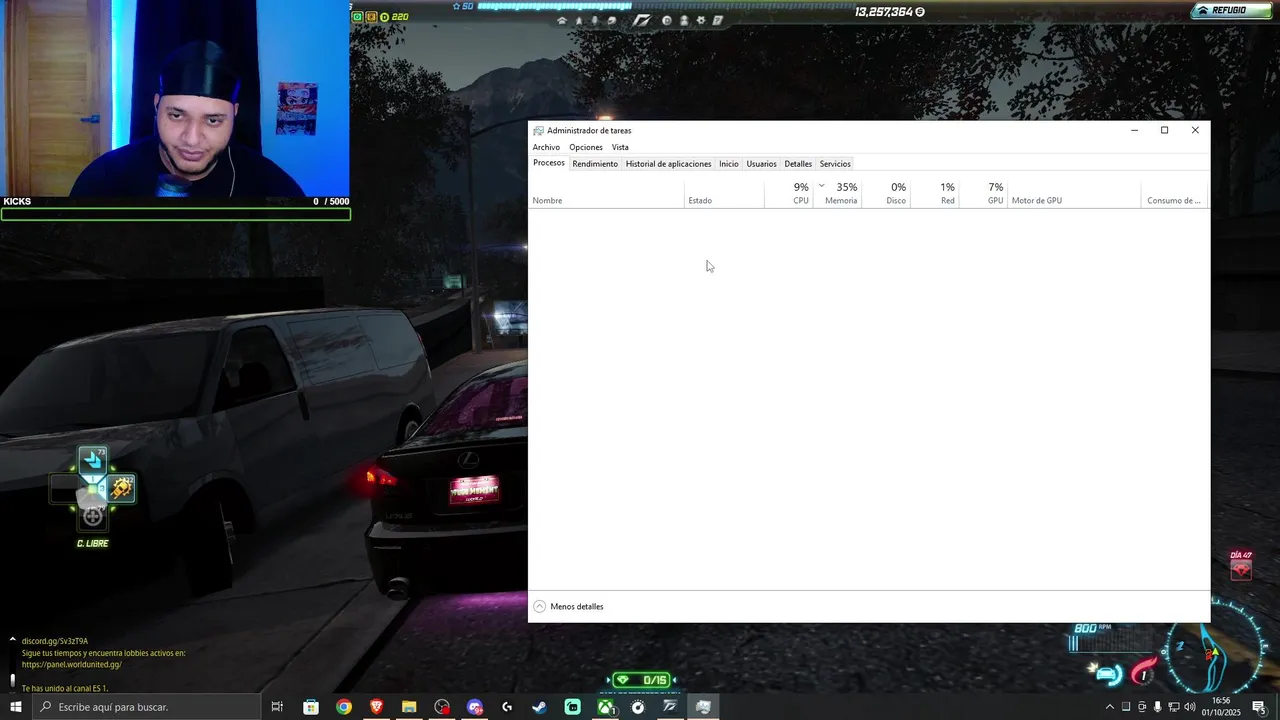The height and width of the screenshot is (720, 1280).
Task: Open File Explorer from taskbar
Action: pos(409,707)
